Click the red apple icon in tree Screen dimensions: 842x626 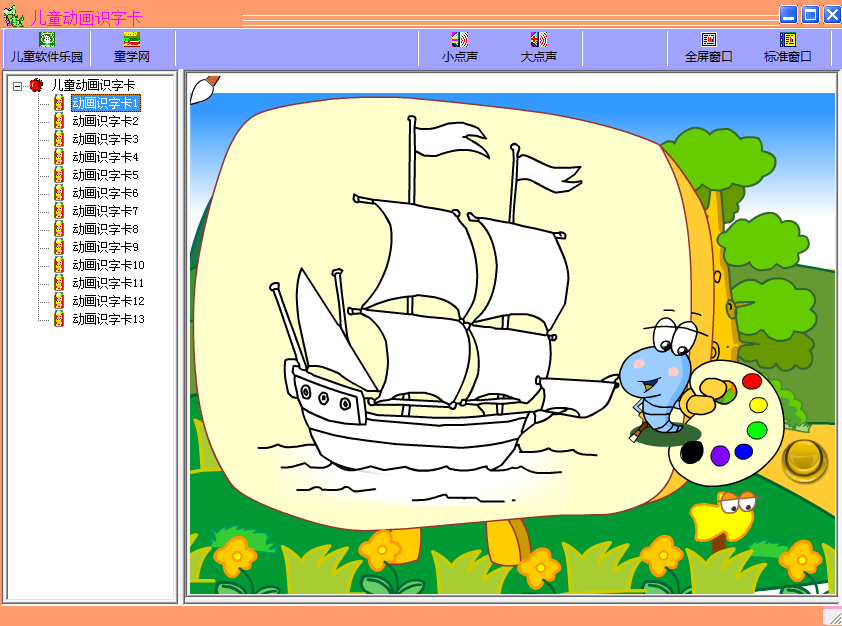[36, 85]
